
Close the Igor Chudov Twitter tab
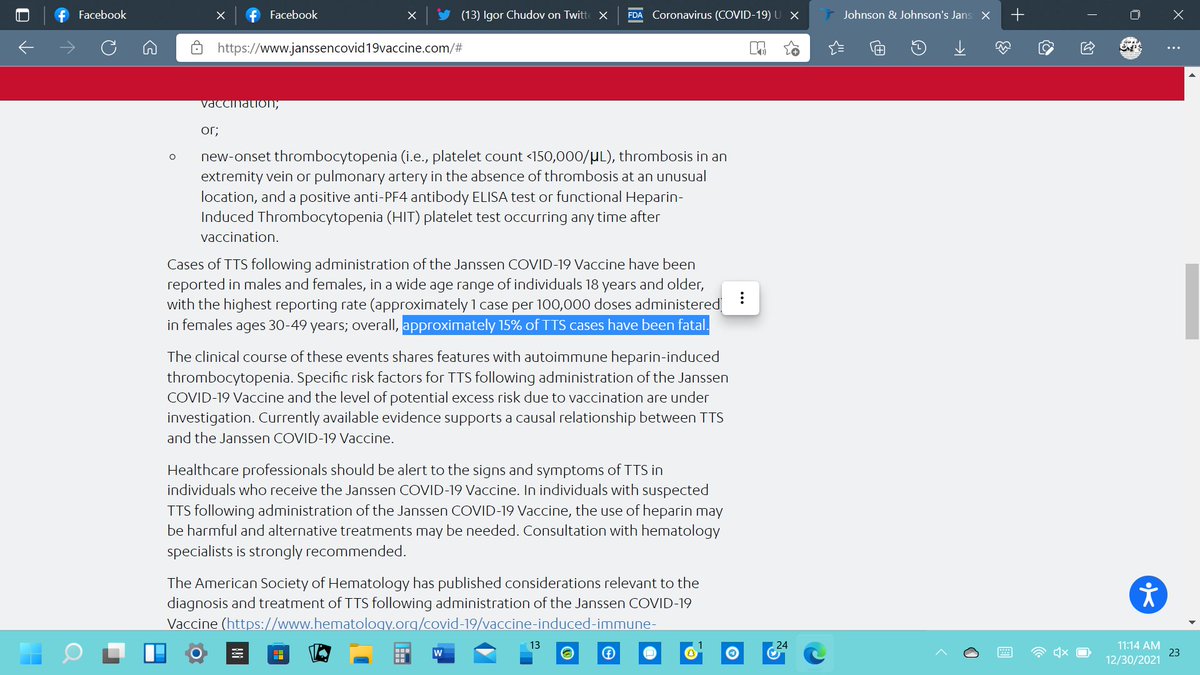click(603, 15)
